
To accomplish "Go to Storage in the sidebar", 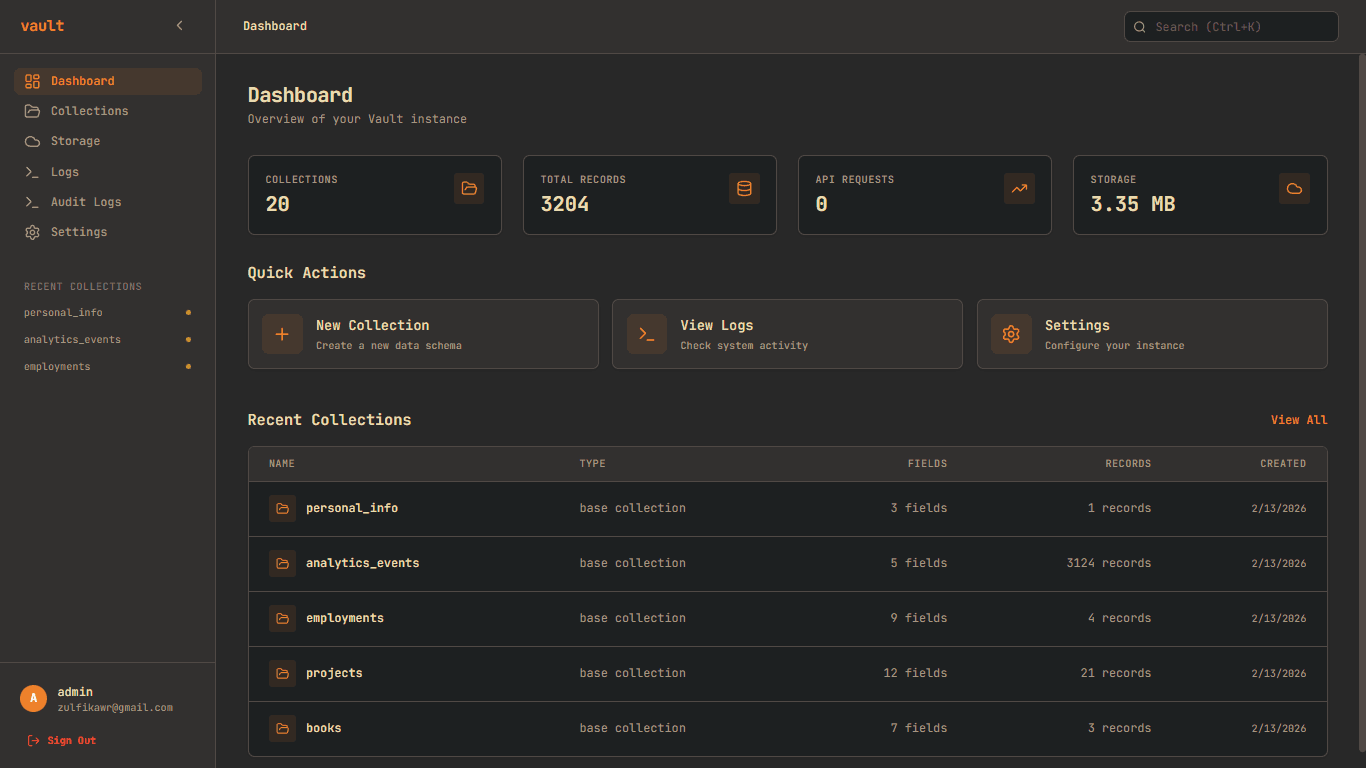I will click(x=108, y=141).
